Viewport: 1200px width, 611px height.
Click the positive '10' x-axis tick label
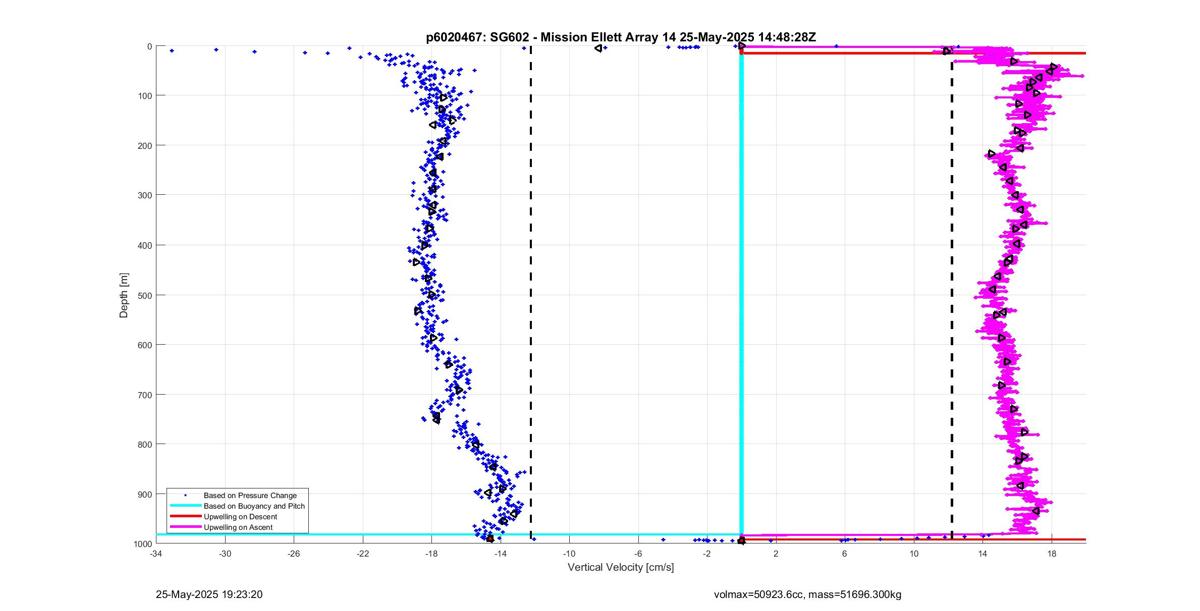click(x=914, y=553)
